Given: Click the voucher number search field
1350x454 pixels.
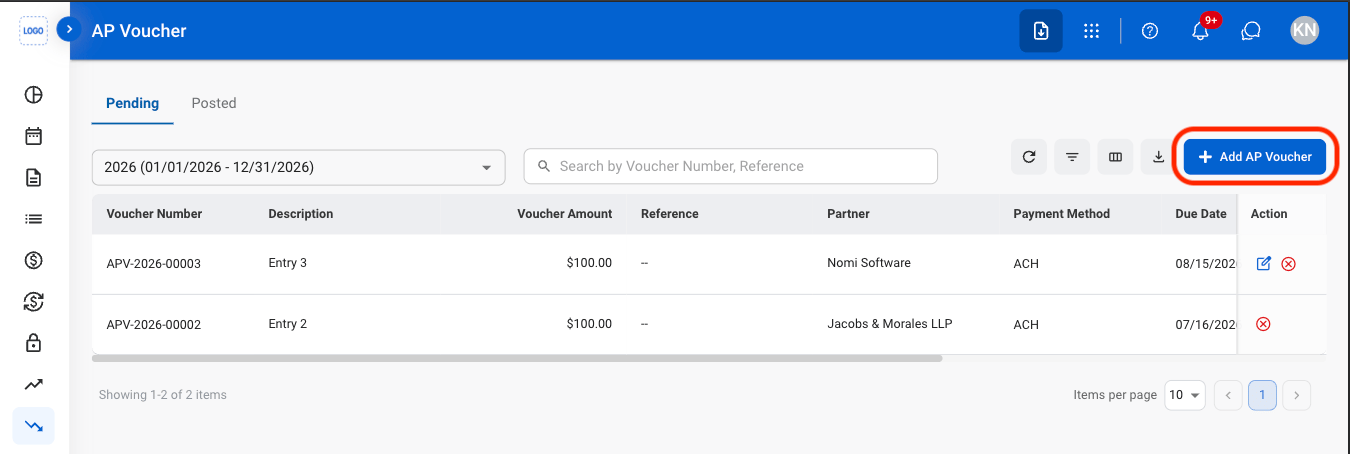Looking at the screenshot, I should 731,166.
